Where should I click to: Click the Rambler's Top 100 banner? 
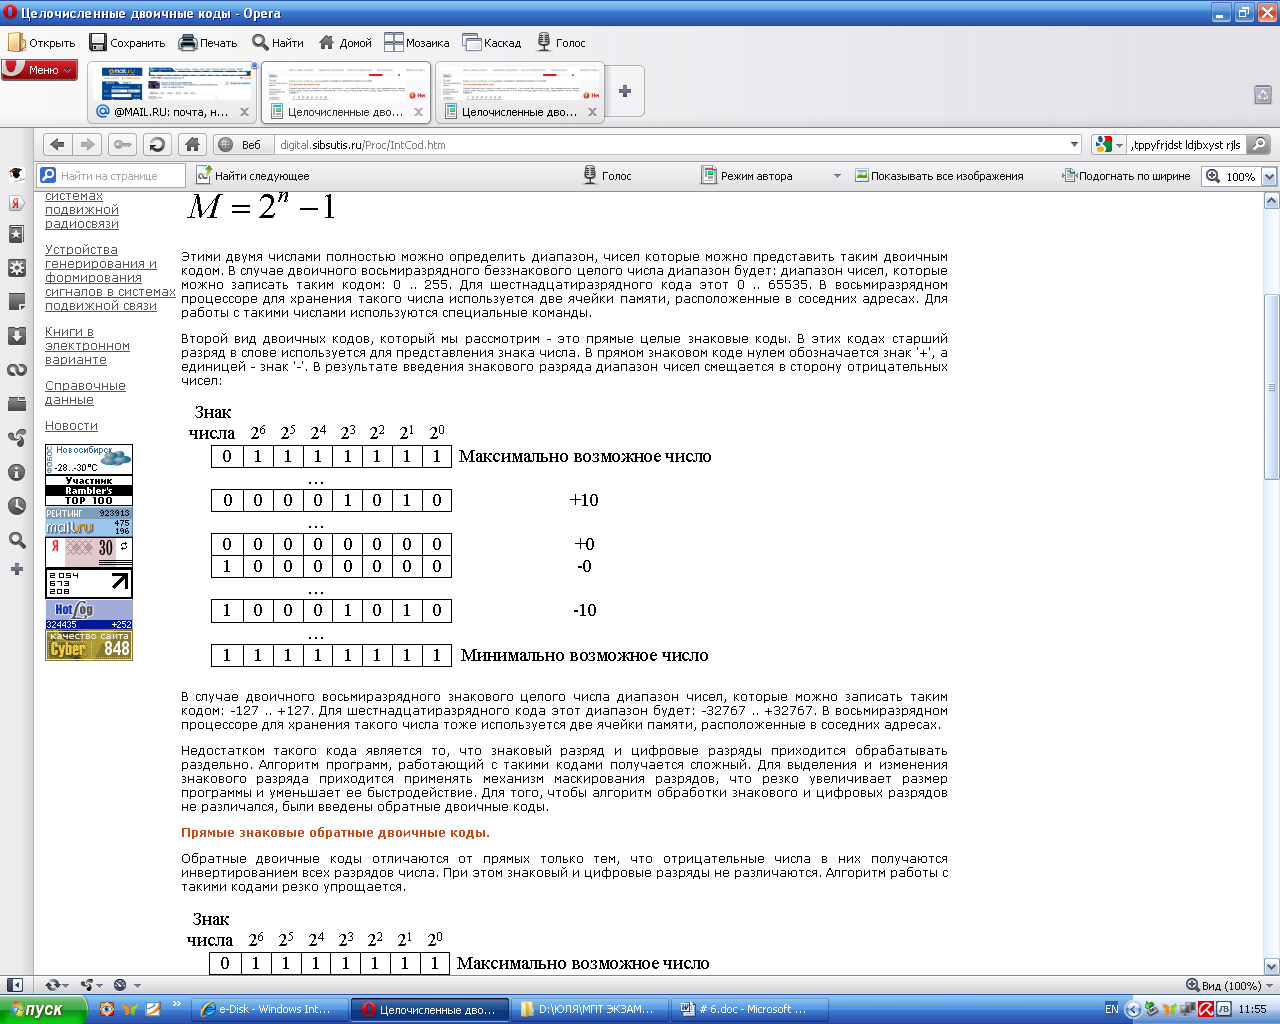[x=89, y=491]
